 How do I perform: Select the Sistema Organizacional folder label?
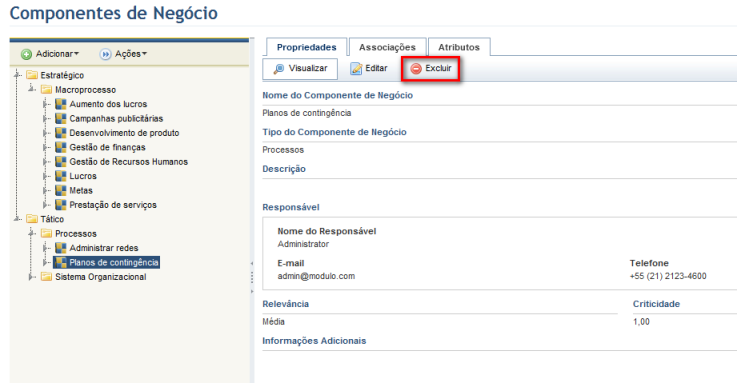point(101,277)
